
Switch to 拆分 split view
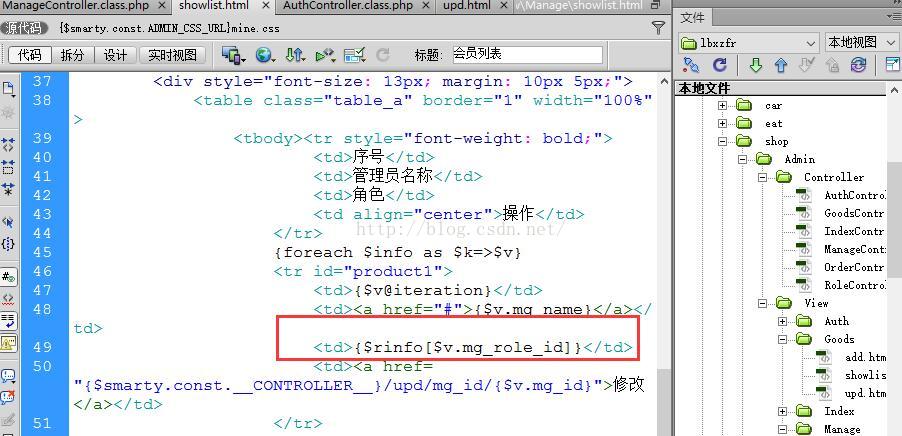[72, 55]
